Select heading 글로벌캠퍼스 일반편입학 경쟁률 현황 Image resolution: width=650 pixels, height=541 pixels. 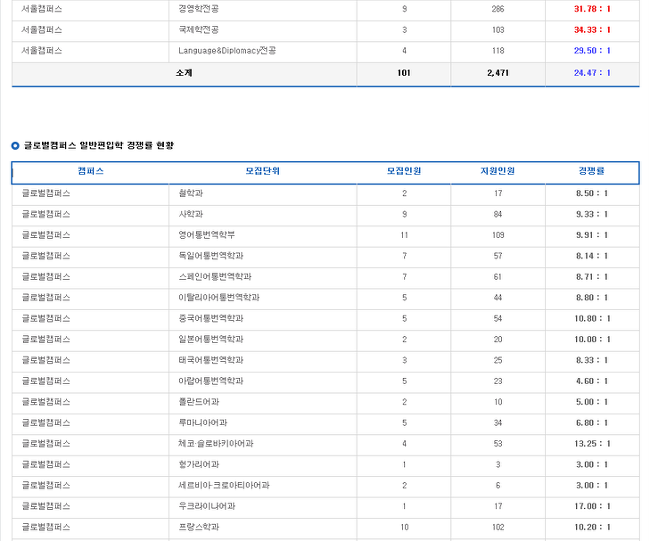tap(99, 146)
